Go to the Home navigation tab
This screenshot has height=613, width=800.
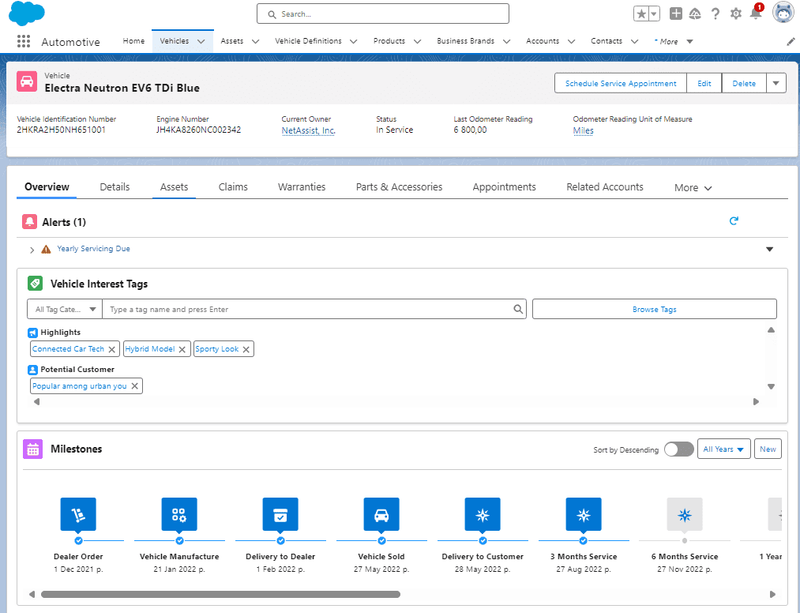[x=134, y=41]
